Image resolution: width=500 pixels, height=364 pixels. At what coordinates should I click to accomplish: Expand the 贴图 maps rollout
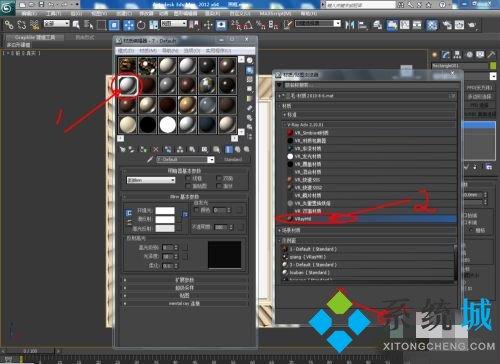tap(185, 296)
